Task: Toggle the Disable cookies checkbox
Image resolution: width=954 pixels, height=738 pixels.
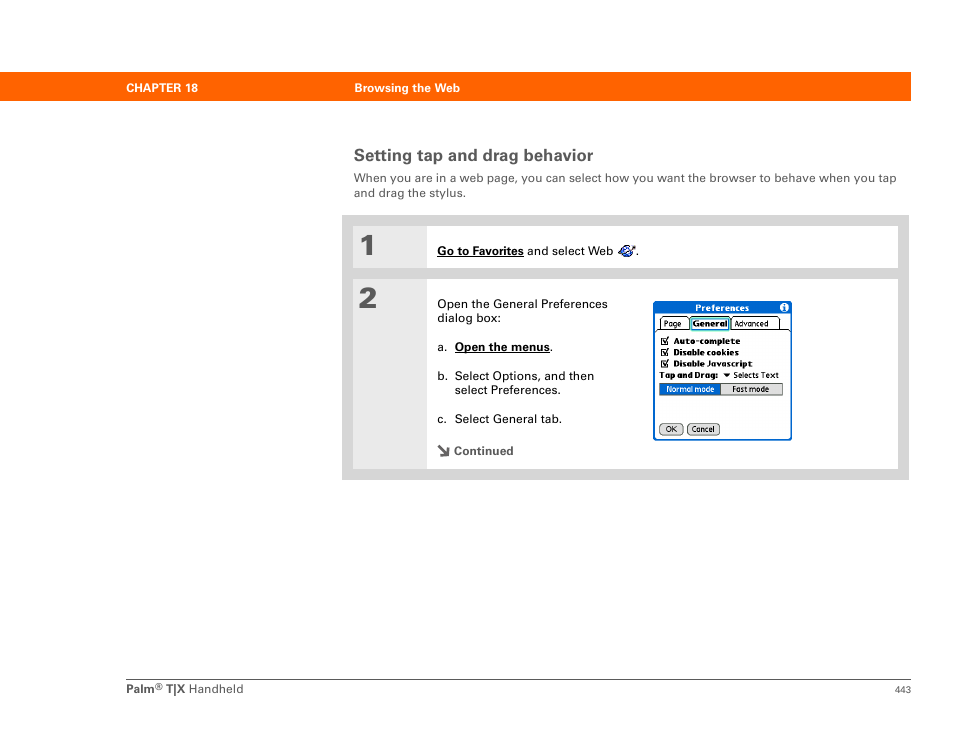Action: click(664, 352)
